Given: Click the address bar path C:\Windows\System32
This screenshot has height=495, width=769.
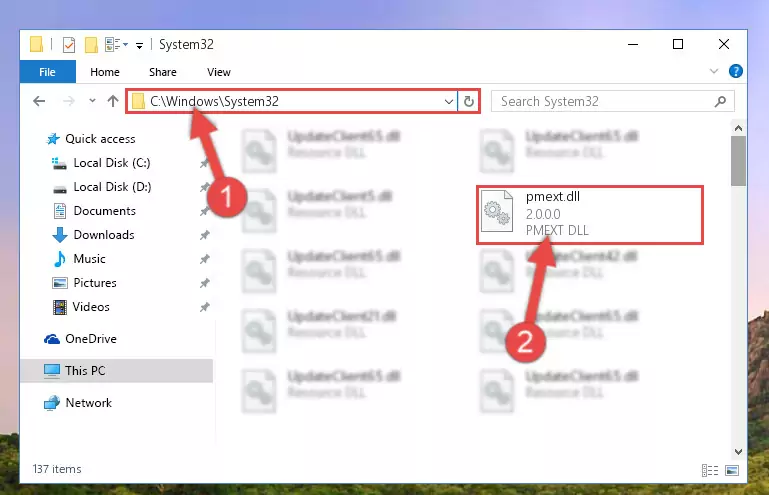Looking at the screenshot, I should click(214, 101).
